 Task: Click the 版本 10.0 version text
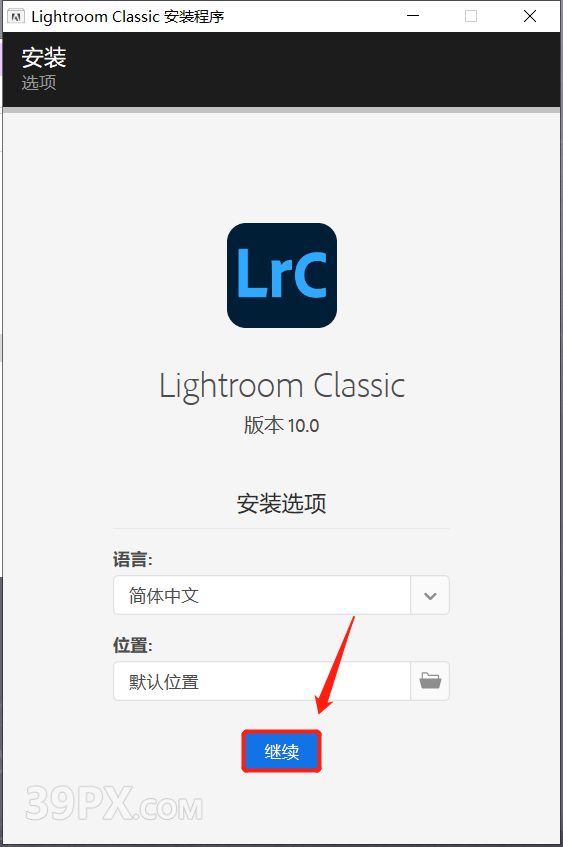point(282,425)
